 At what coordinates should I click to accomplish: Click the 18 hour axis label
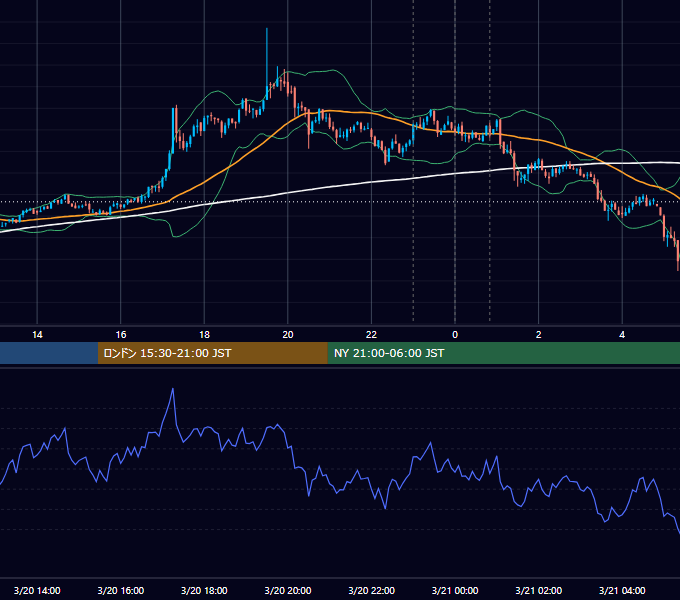[204, 335]
